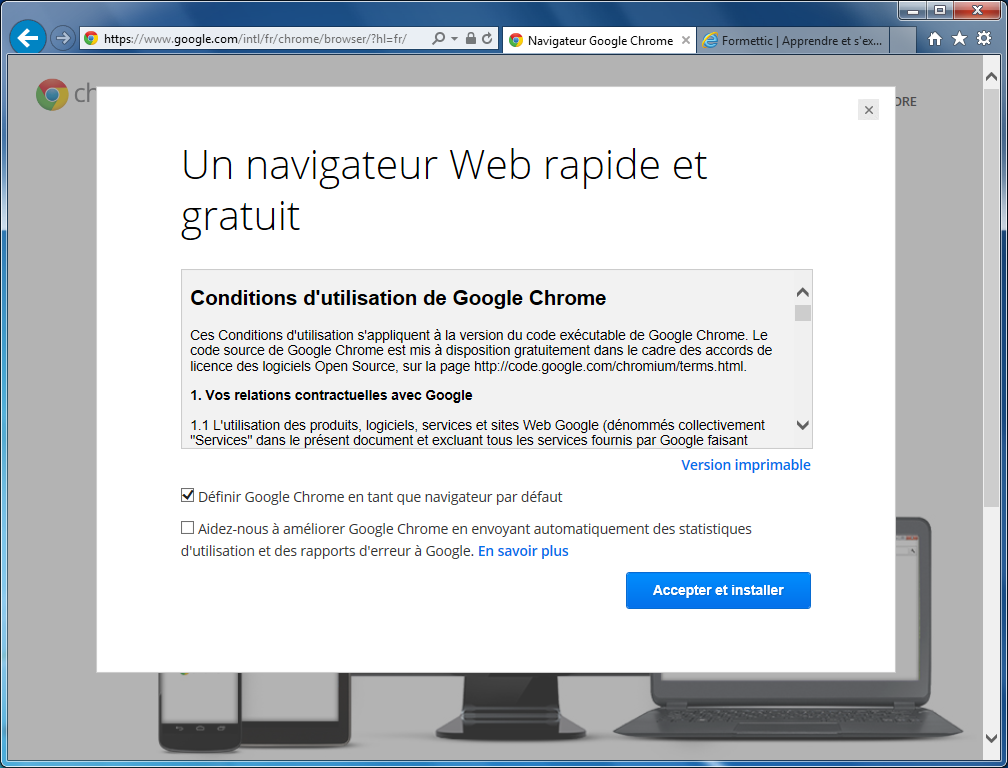1008x768 pixels.
Task: Click the browser Forward arrow button
Action: tap(62, 39)
